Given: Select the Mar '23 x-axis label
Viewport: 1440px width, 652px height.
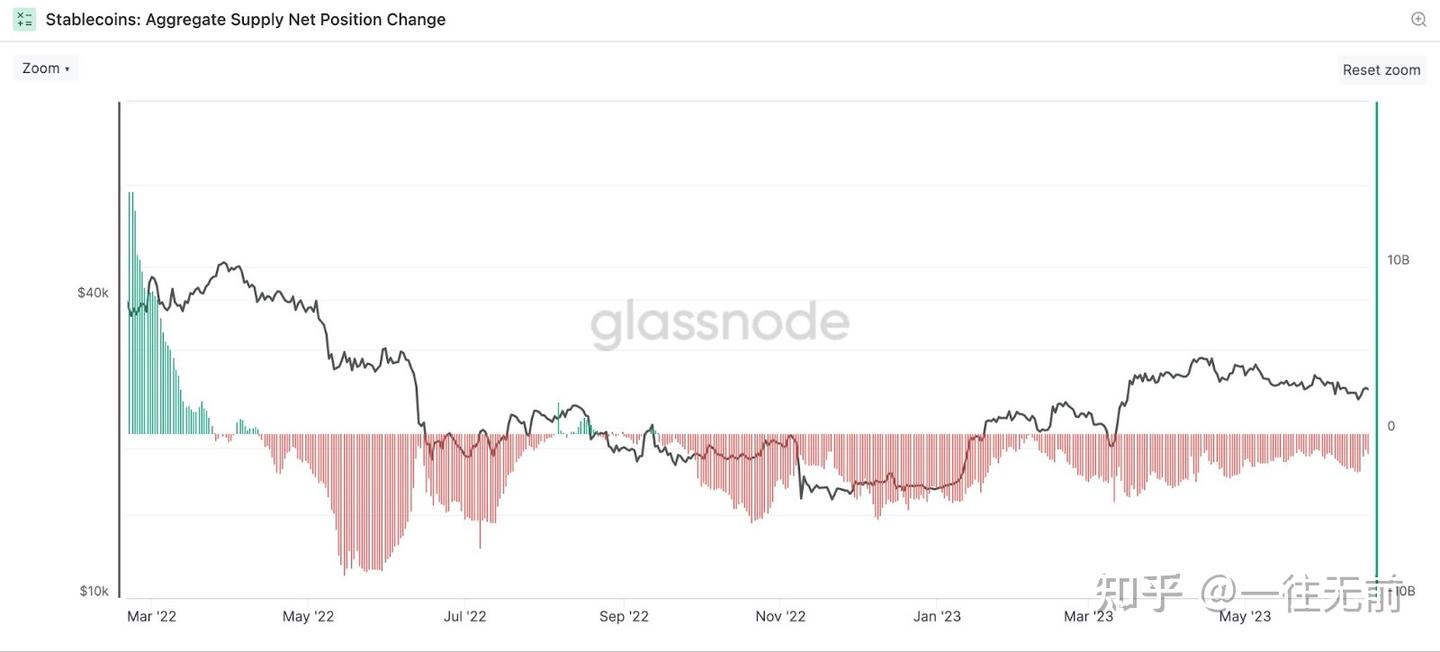Looking at the screenshot, I should [1089, 616].
